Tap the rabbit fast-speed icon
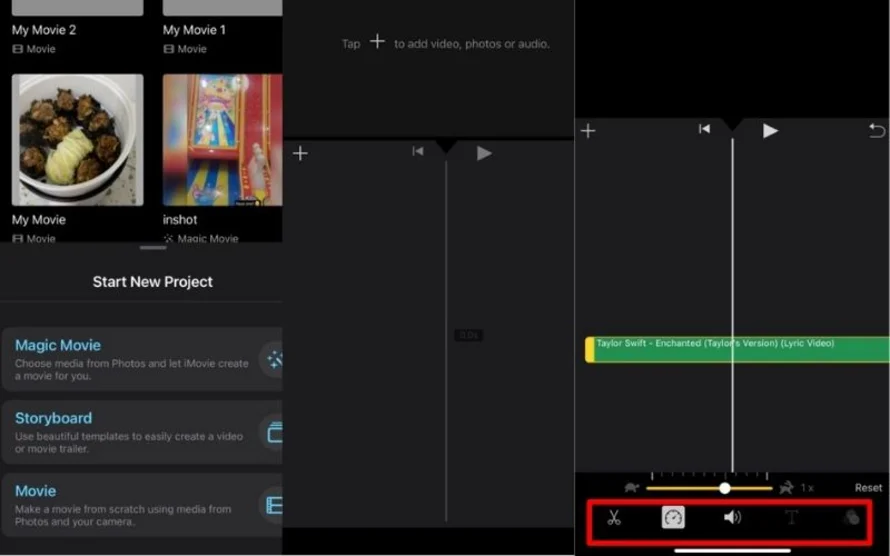 pyautogui.click(x=787, y=488)
